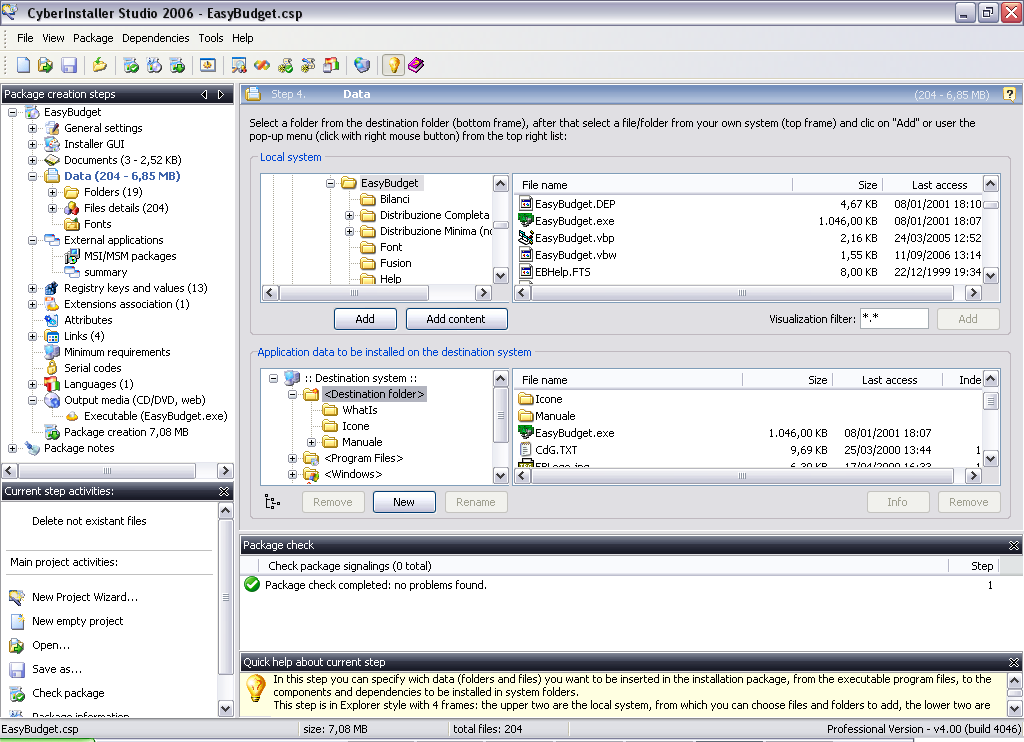Click in the Visualization filter input field

tap(894, 319)
